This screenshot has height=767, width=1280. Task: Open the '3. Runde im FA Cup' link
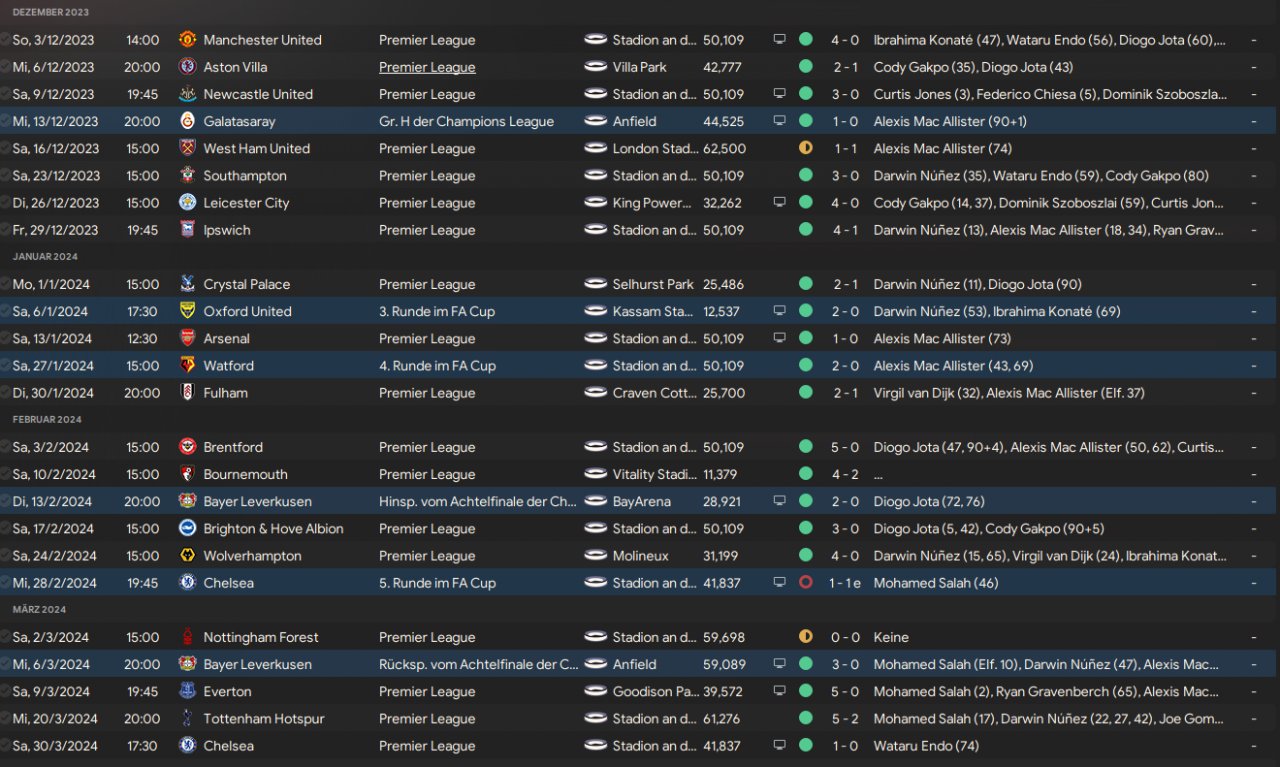437,311
